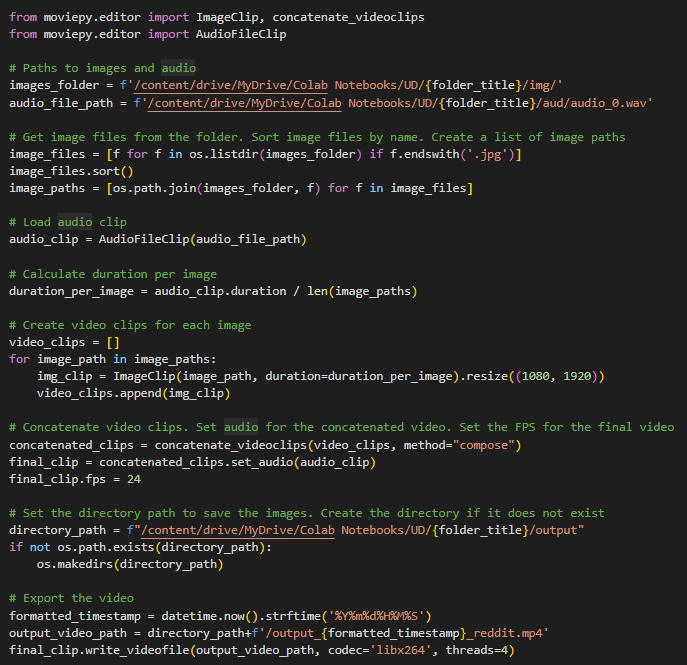Screen dimensions: 687x665
Task: Click the 'formatted_timestamp' variable on its assignment line
Action: point(75,617)
